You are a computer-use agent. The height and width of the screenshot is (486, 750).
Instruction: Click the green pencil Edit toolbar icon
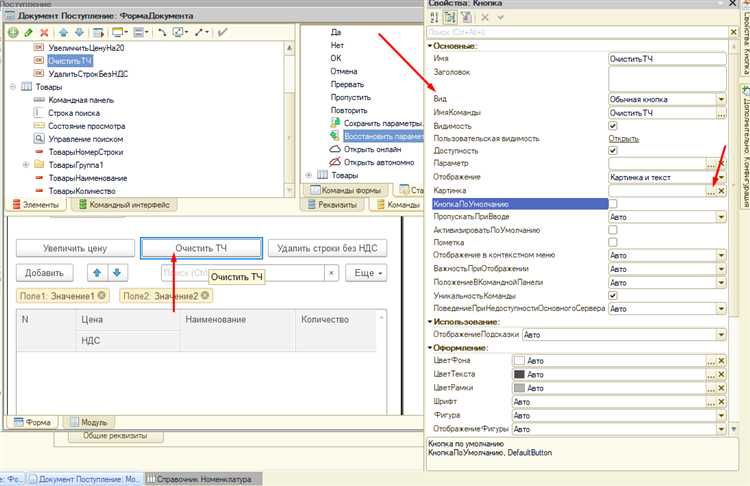(29, 33)
